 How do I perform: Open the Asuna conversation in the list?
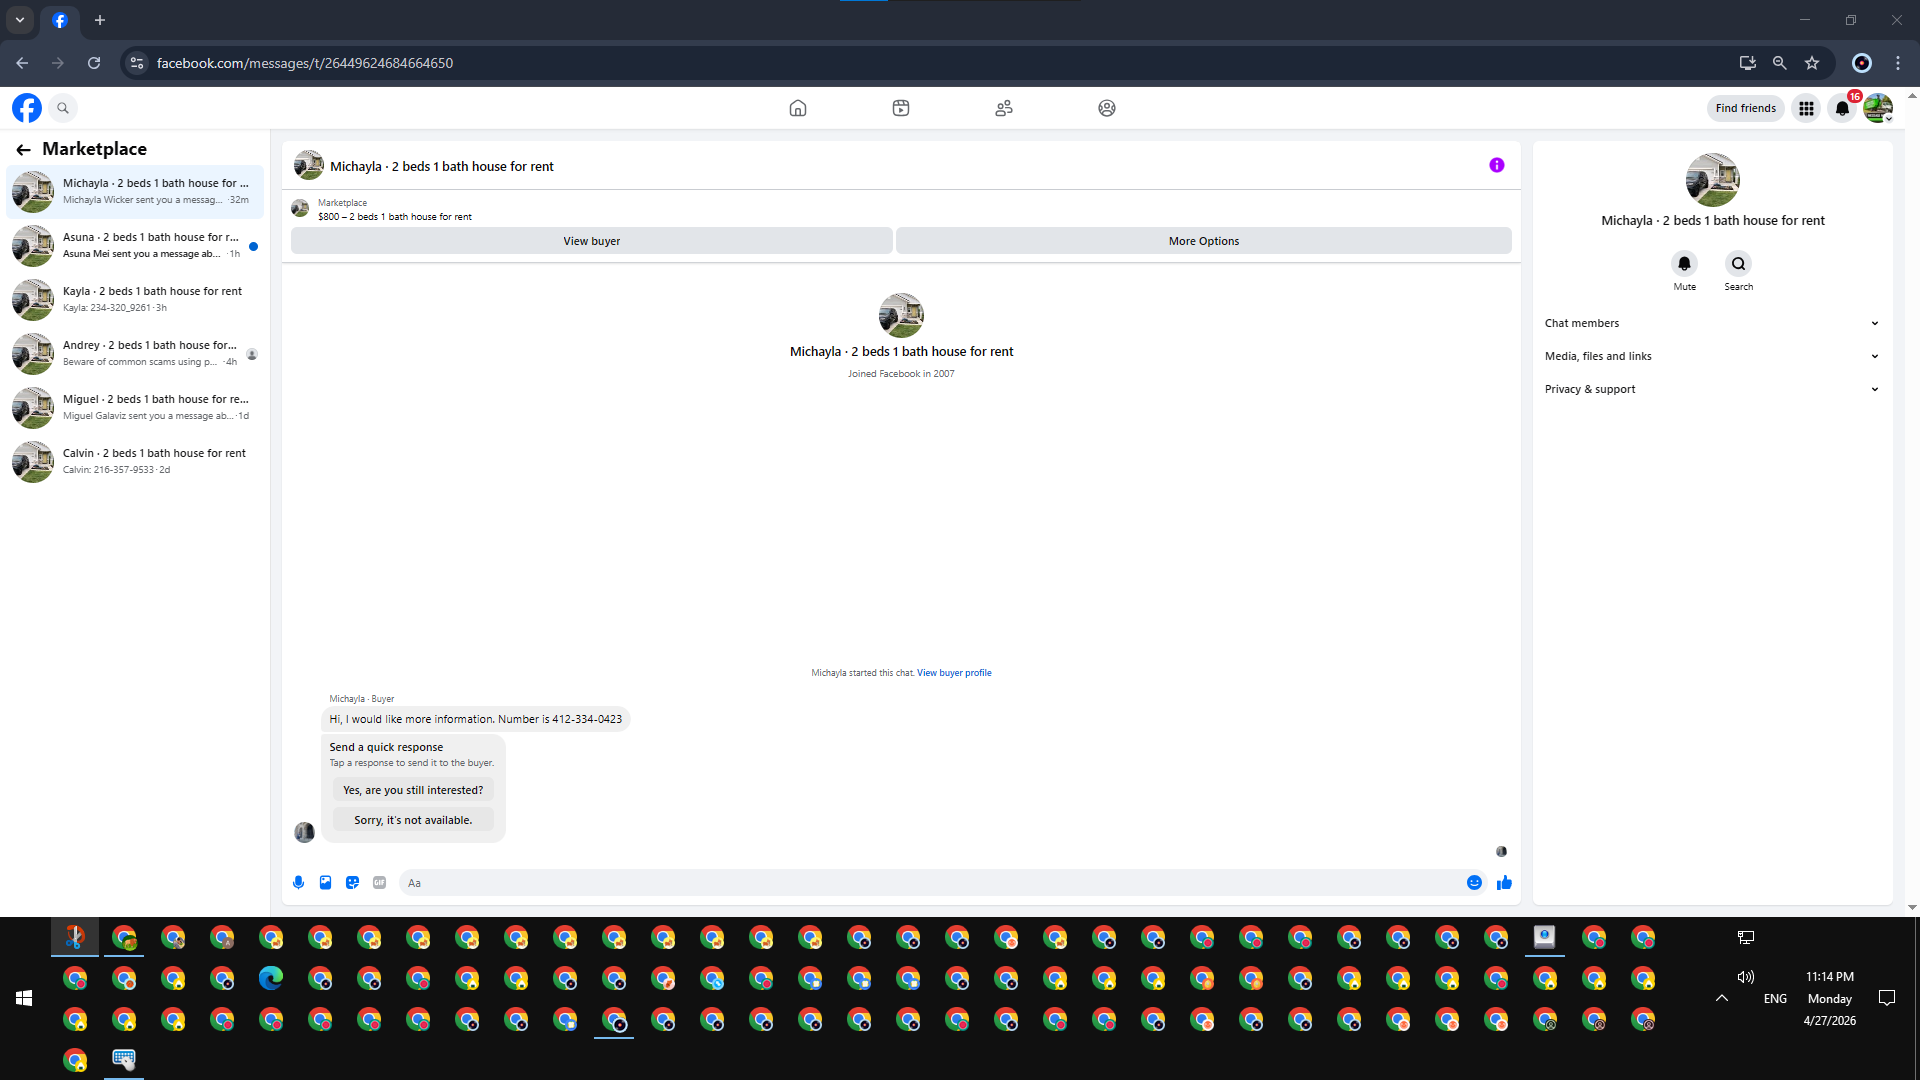135,245
